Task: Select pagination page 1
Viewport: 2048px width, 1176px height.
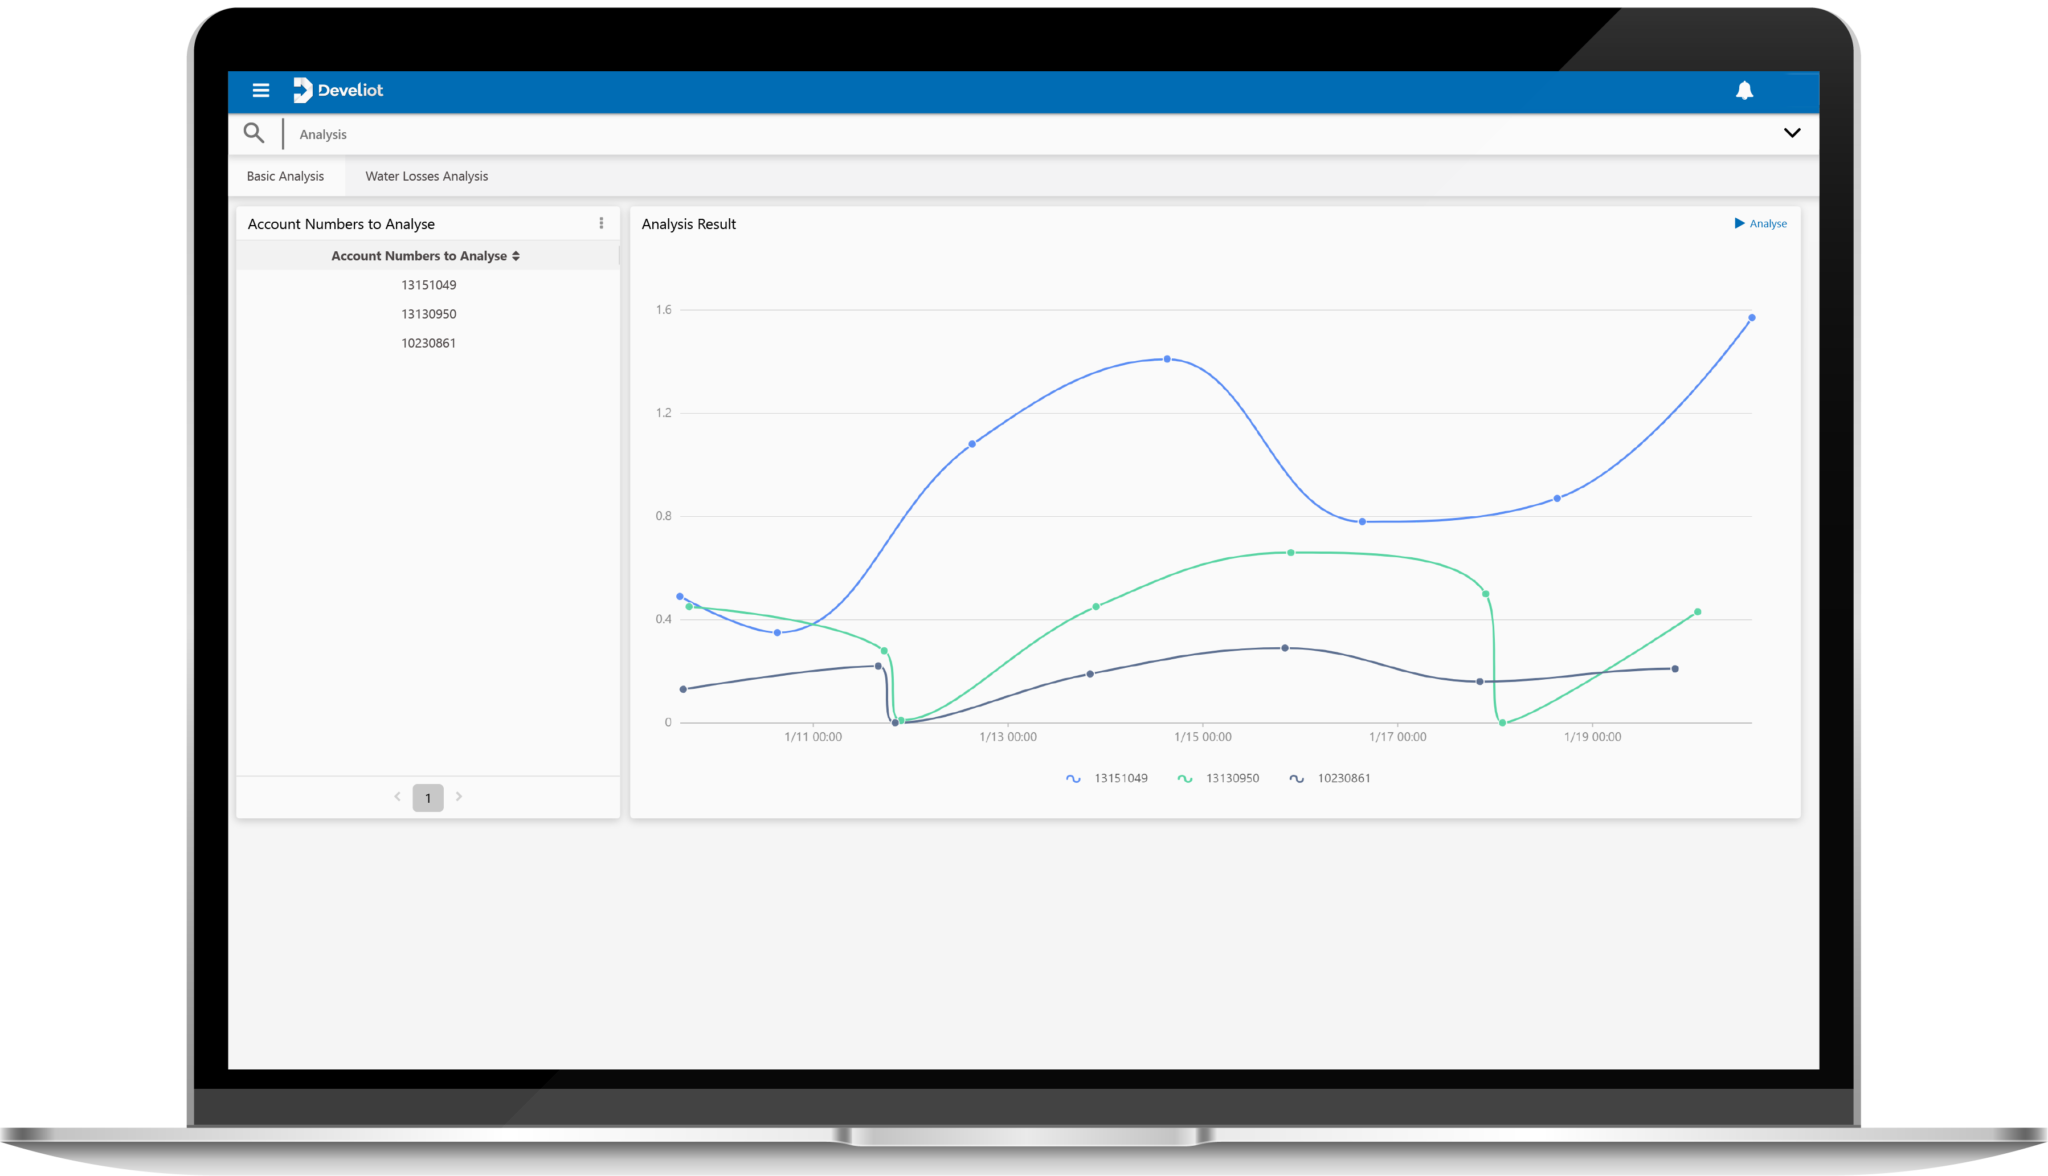Action: (428, 797)
